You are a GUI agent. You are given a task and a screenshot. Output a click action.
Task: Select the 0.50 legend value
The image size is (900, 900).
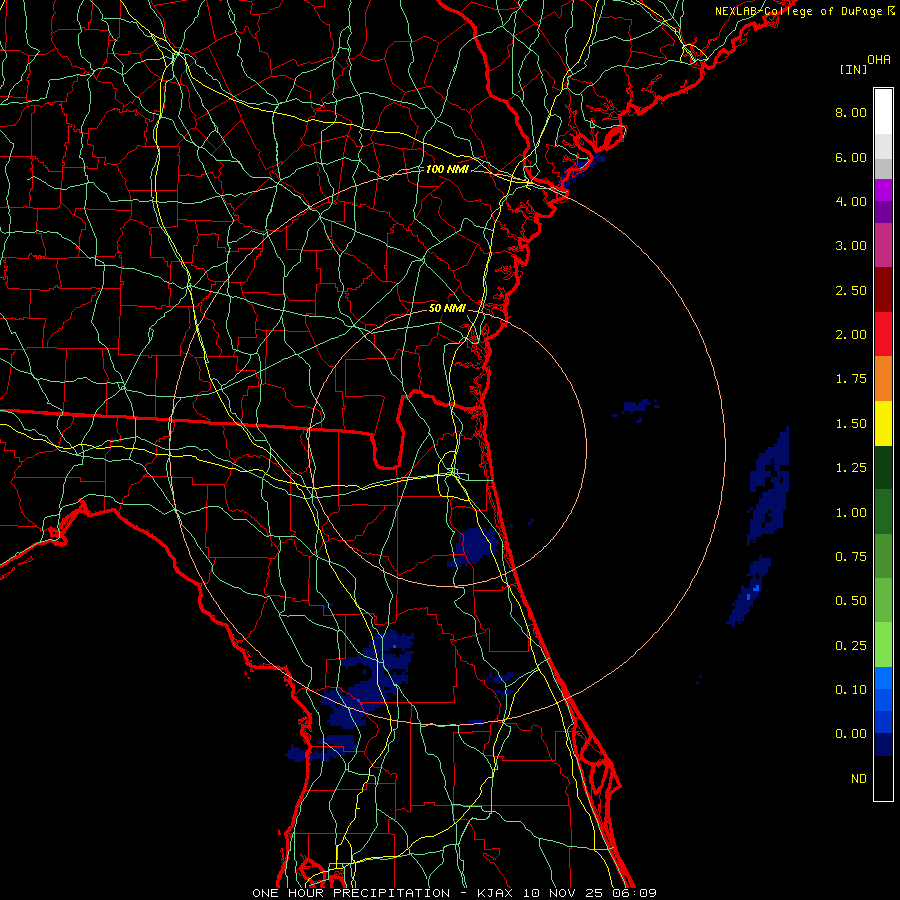click(x=851, y=601)
